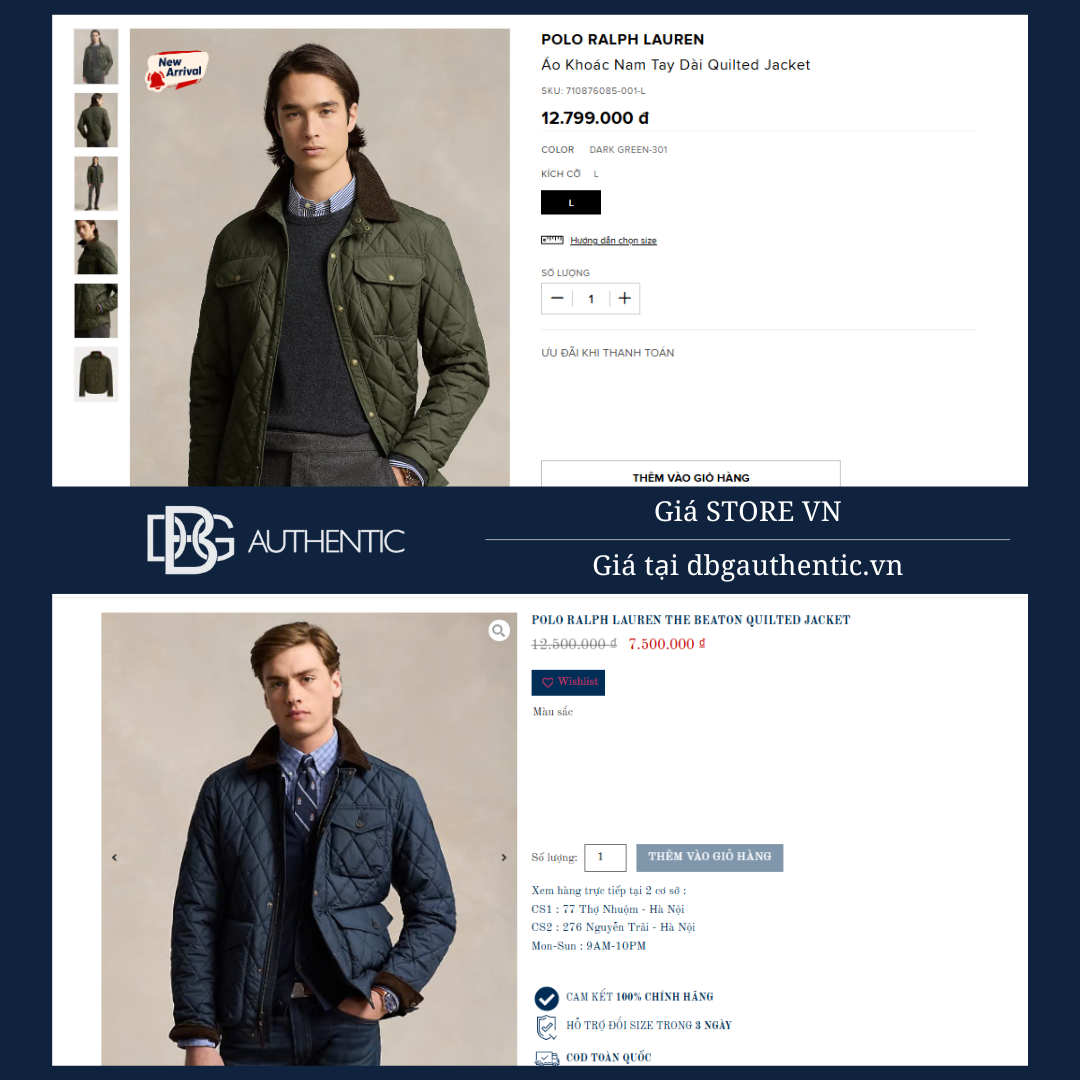Image resolution: width=1080 pixels, height=1080 pixels.
Task: Click the checkmark icon beside Cam Kết 100% Chính Hãng
Action: 546,998
